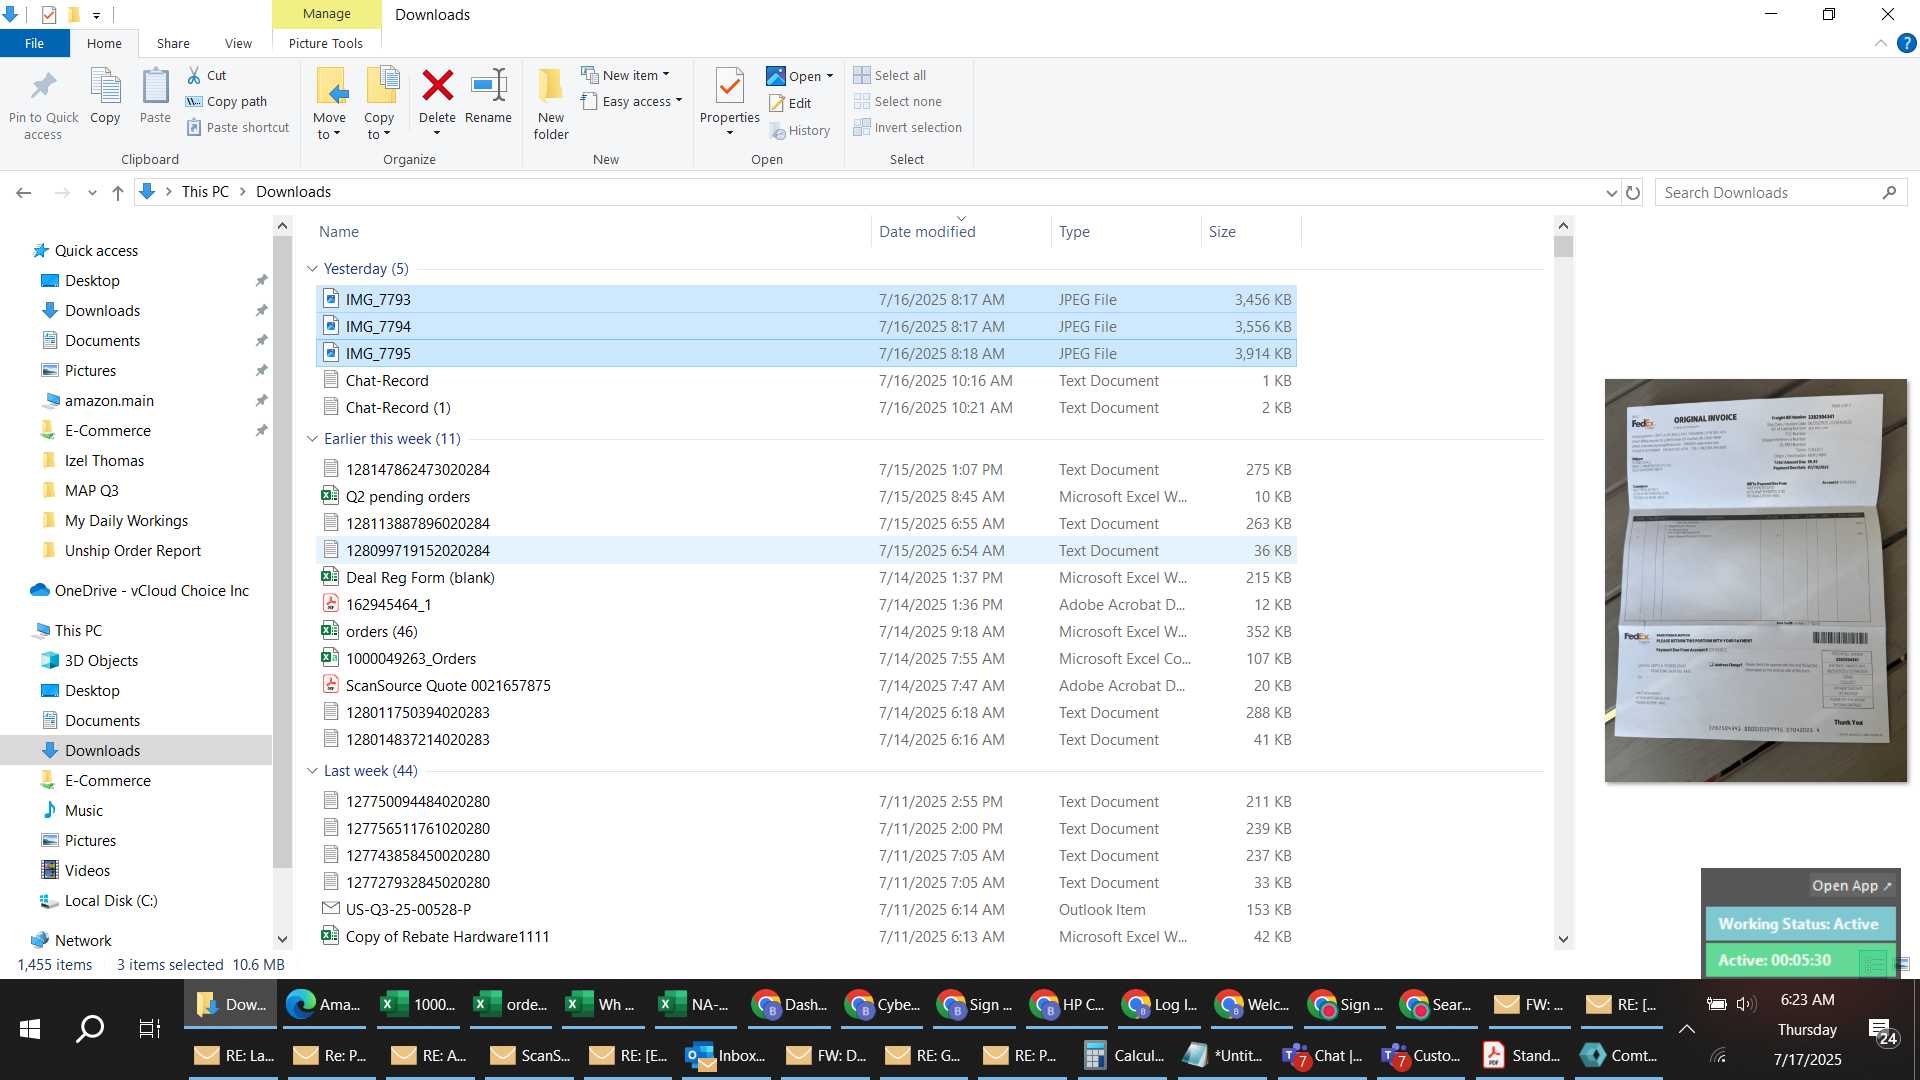Screen dimensions: 1920x1080
Task: Click the New folder icon
Action: (x=551, y=86)
